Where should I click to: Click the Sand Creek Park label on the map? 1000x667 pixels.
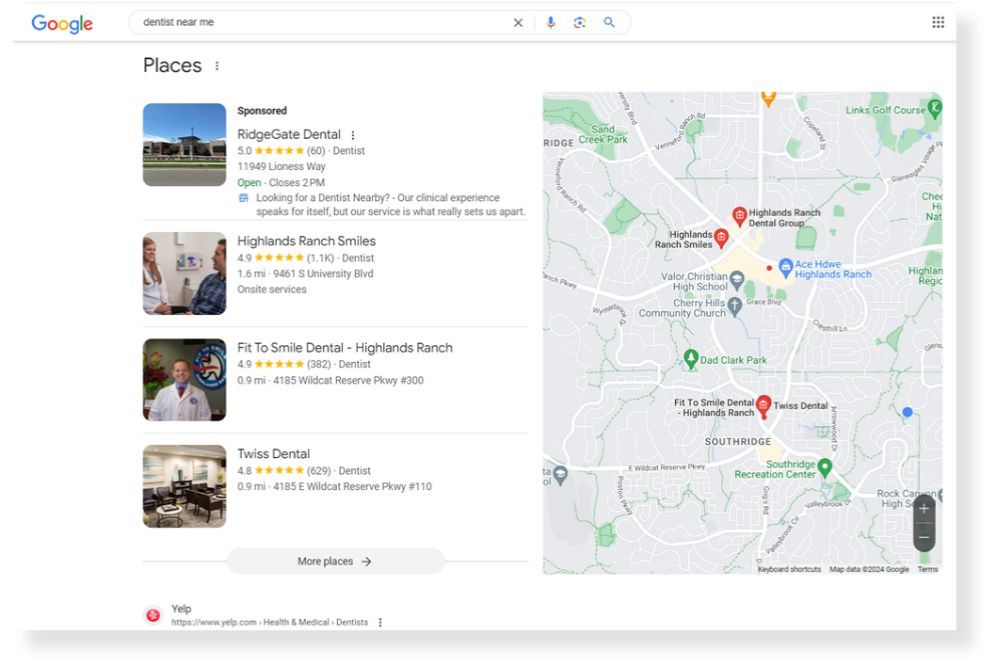(603, 134)
